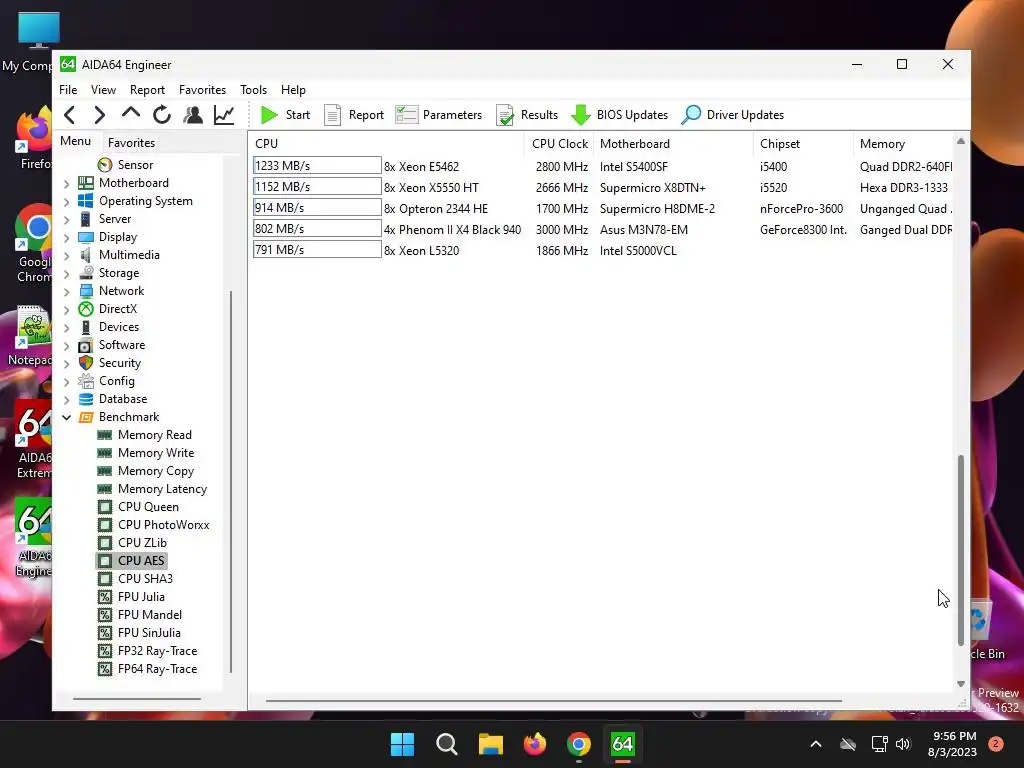Open the Report menu
The image size is (1024, 768).
point(147,90)
